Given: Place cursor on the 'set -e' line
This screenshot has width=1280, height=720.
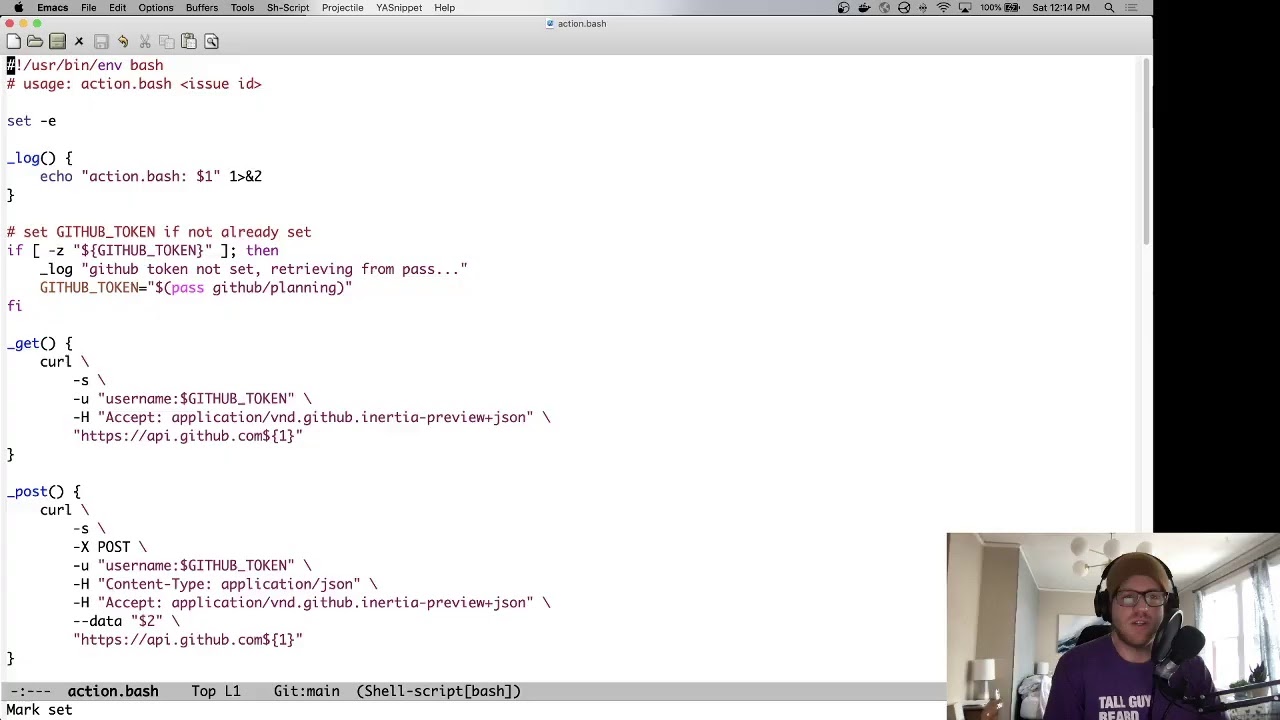Looking at the screenshot, I should (x=32, y=121).
